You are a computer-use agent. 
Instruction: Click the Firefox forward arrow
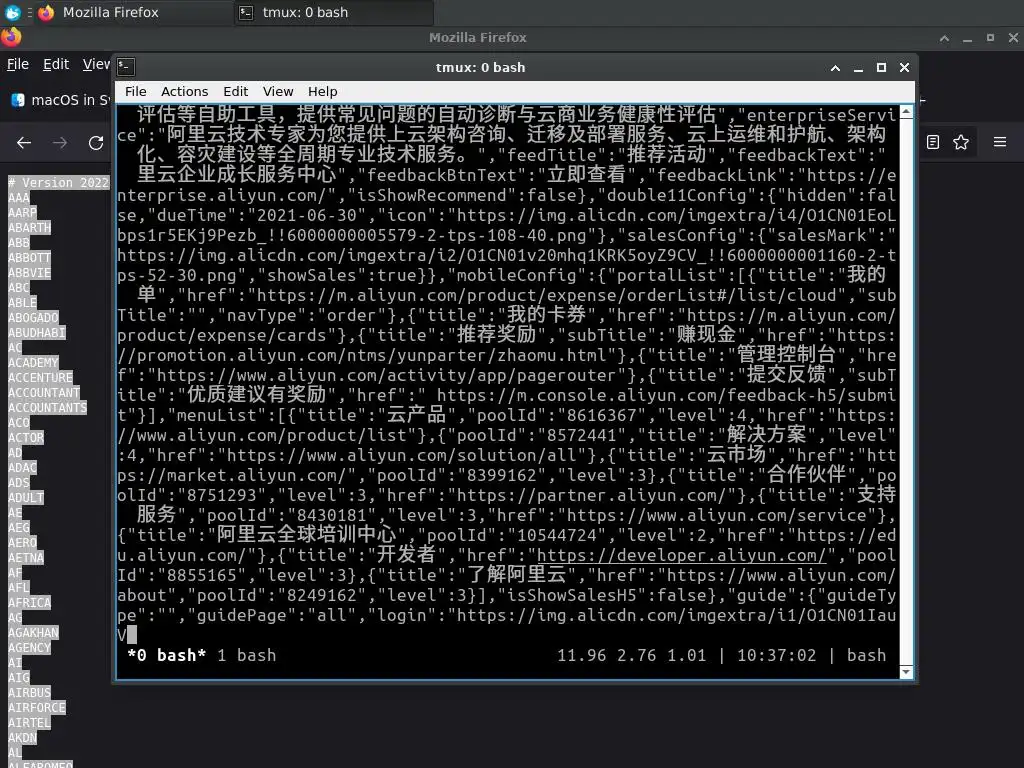tap(60, 142)
